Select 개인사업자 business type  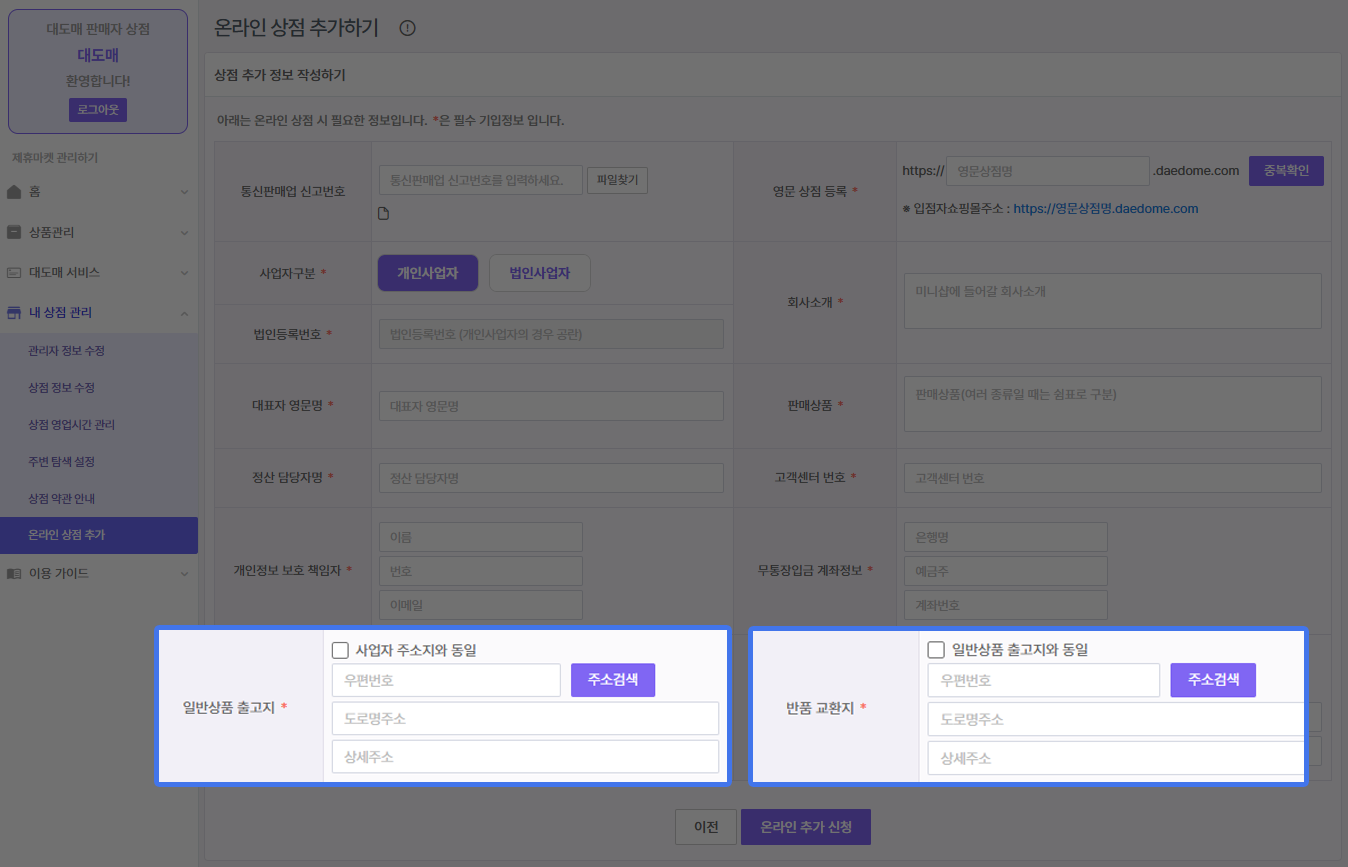click(x=427, y=273)
